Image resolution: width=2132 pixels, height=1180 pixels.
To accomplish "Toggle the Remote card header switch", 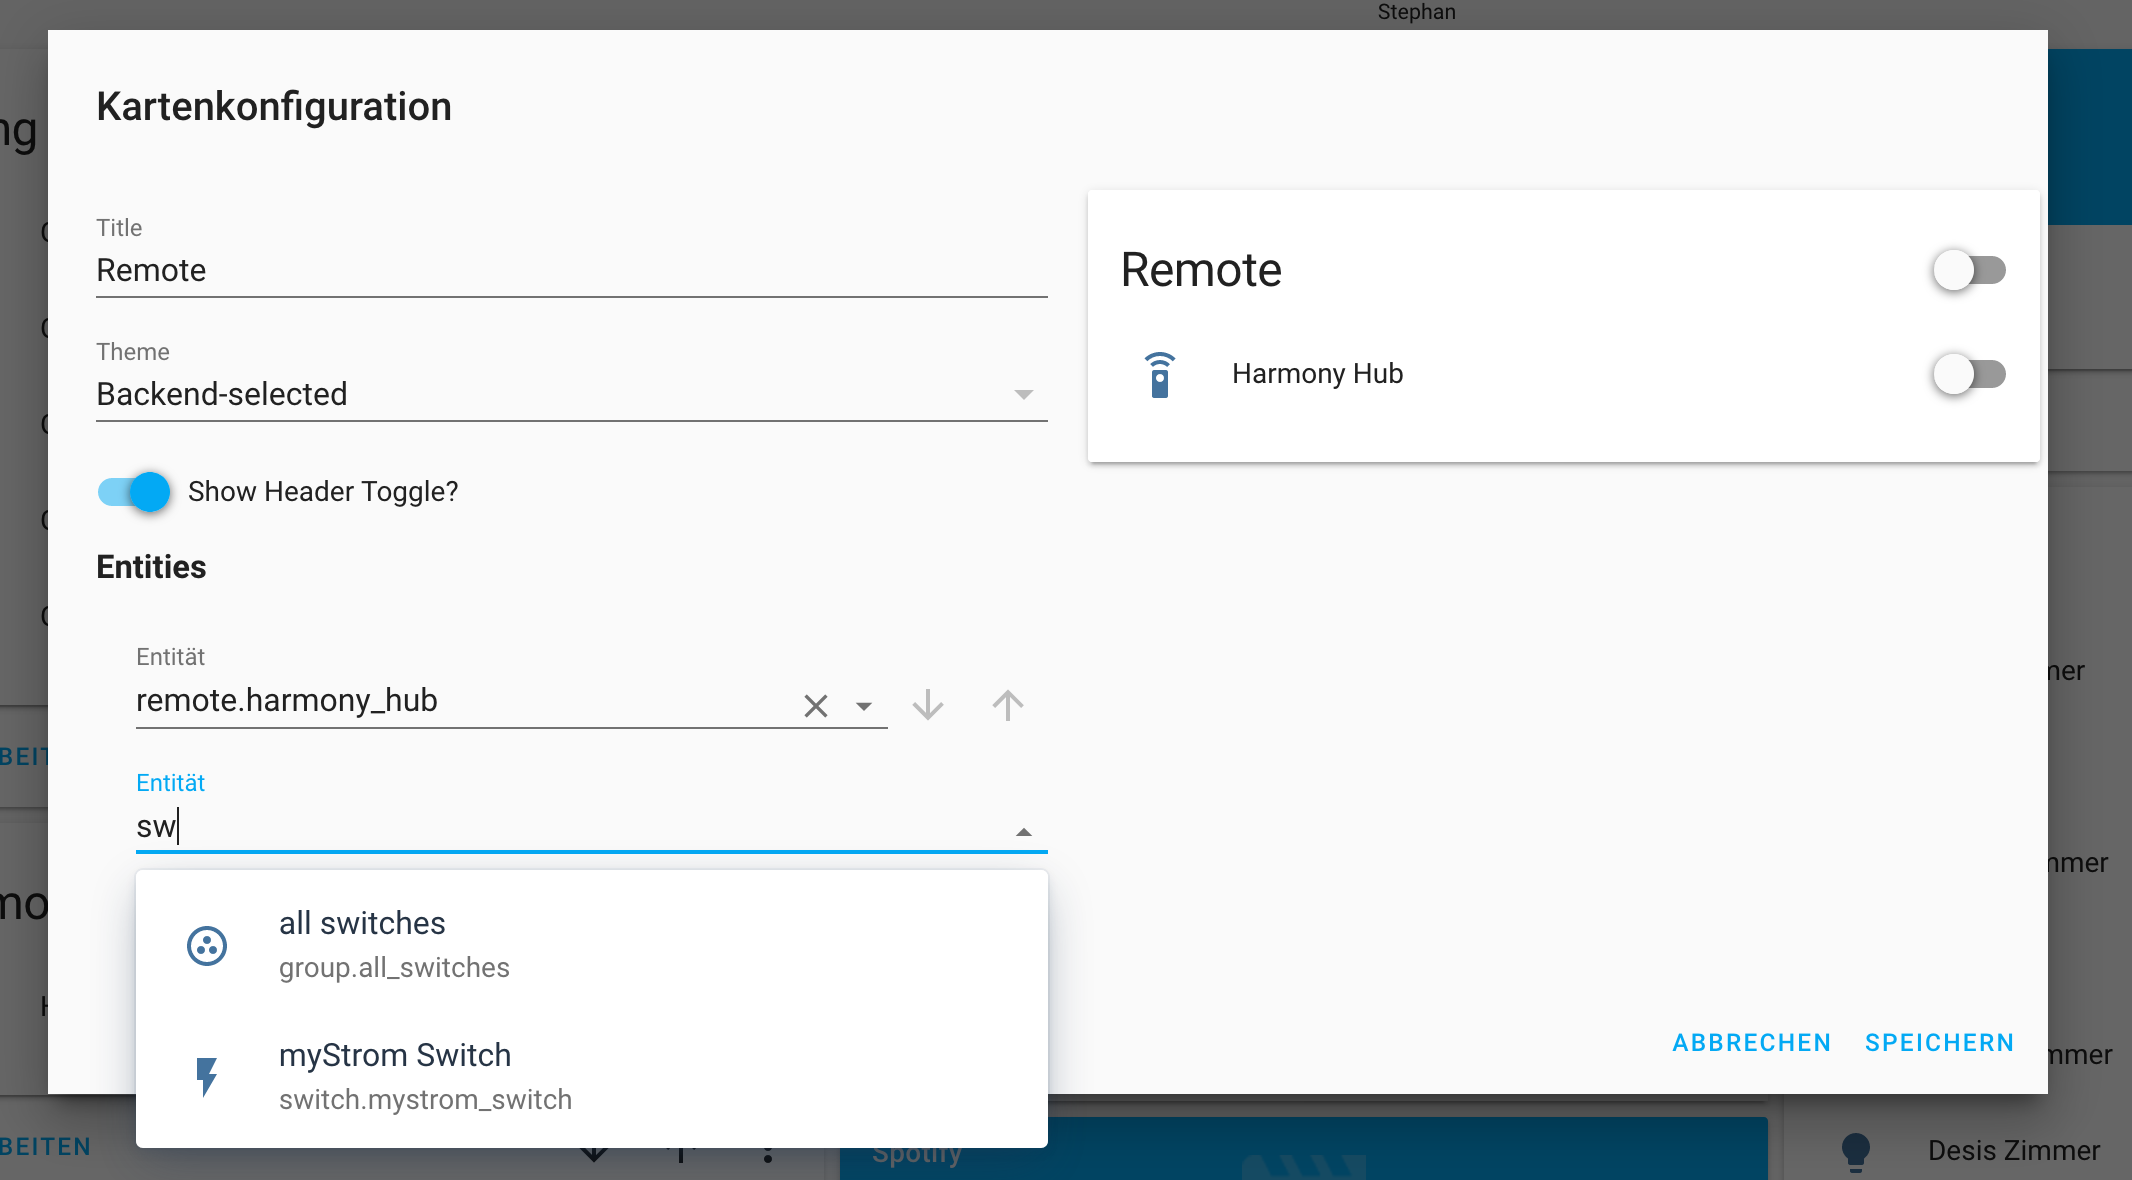I will pyautogui.click(x=1969, y=270).
